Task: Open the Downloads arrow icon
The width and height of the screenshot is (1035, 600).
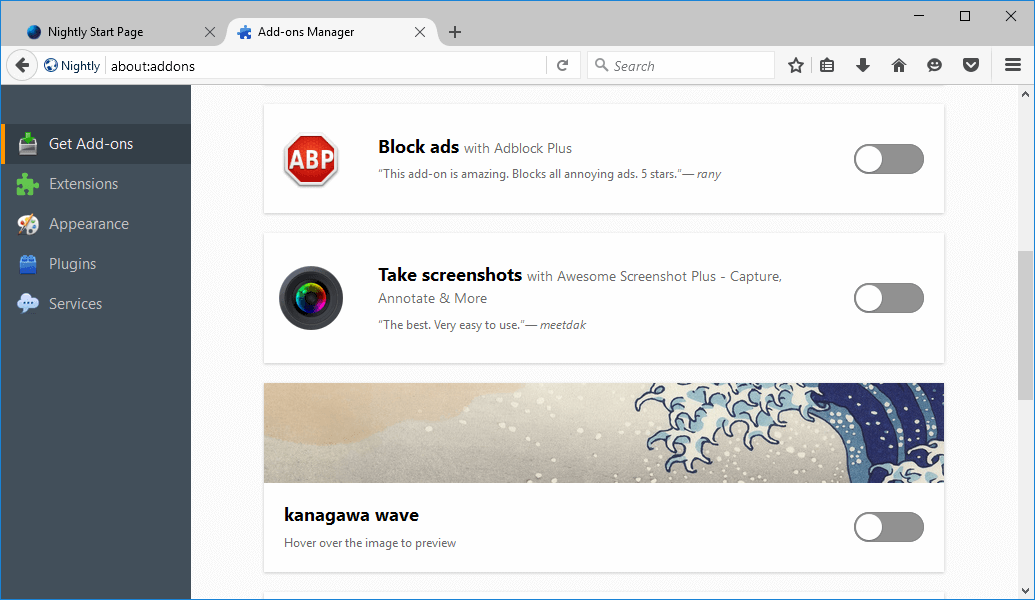Action: (863, 65)
